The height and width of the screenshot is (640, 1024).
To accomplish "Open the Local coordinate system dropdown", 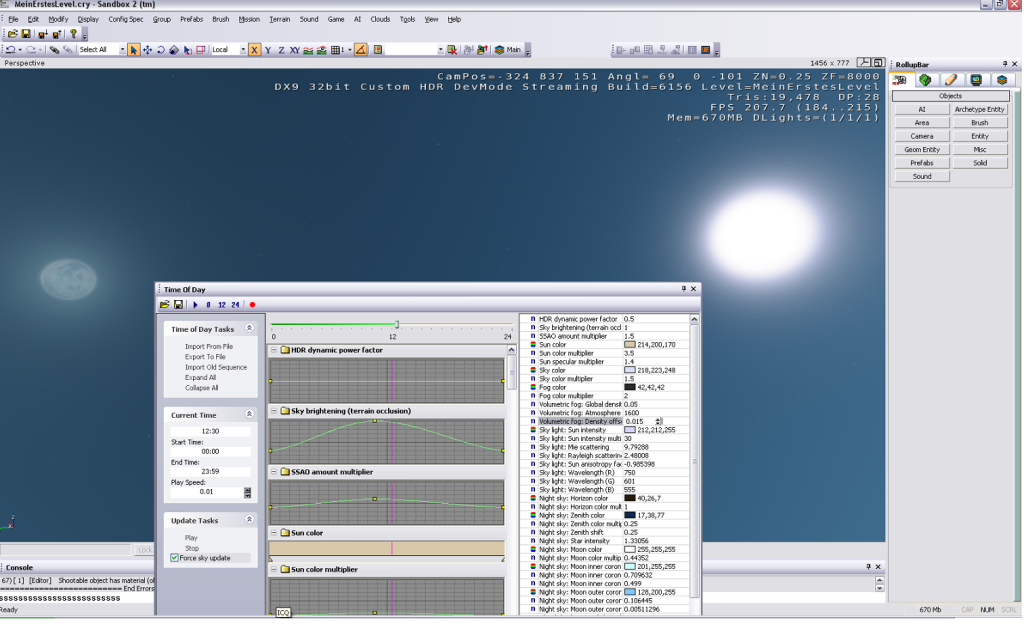I will point(242,50).
